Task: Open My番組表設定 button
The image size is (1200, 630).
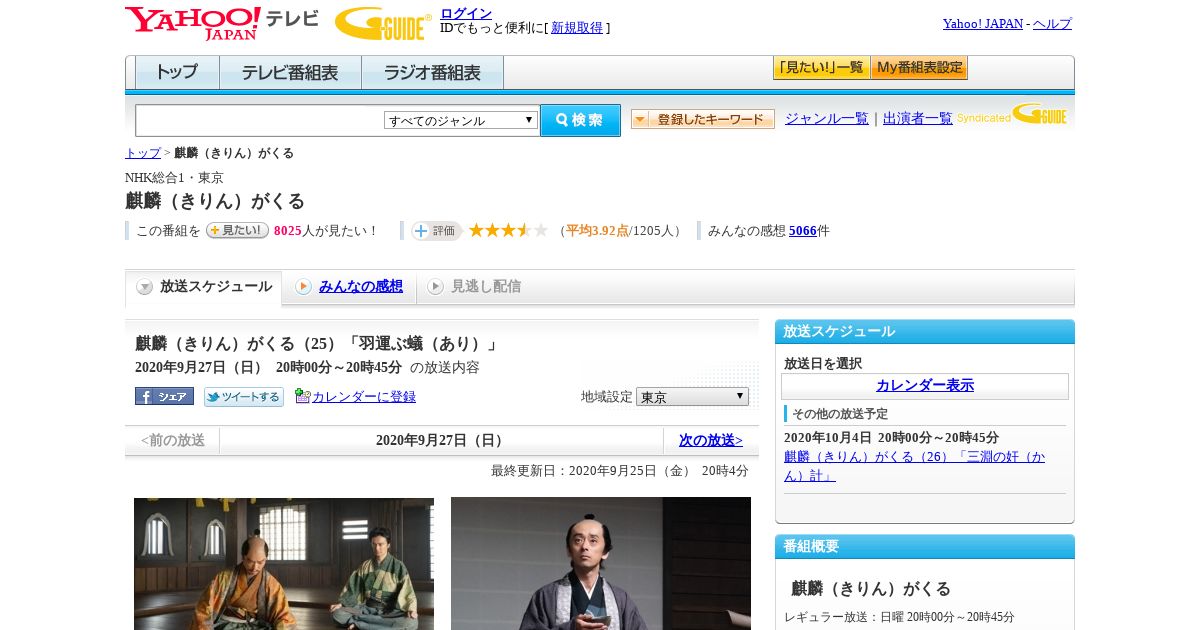Action: tap(919, 68)
